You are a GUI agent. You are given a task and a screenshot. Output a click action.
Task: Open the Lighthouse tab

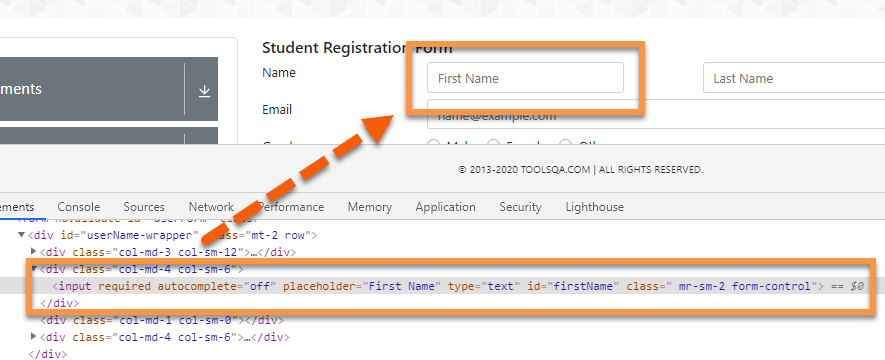click(594, 207)
